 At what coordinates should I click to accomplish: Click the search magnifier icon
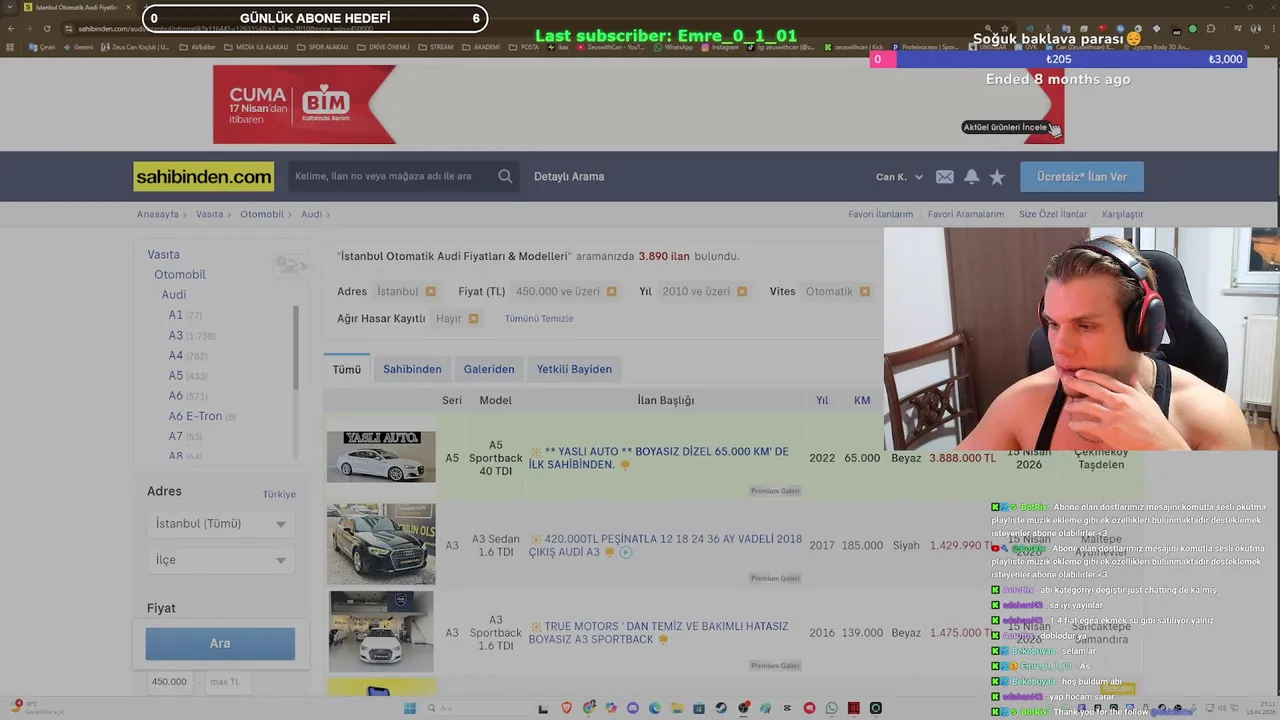coord(505,176)
